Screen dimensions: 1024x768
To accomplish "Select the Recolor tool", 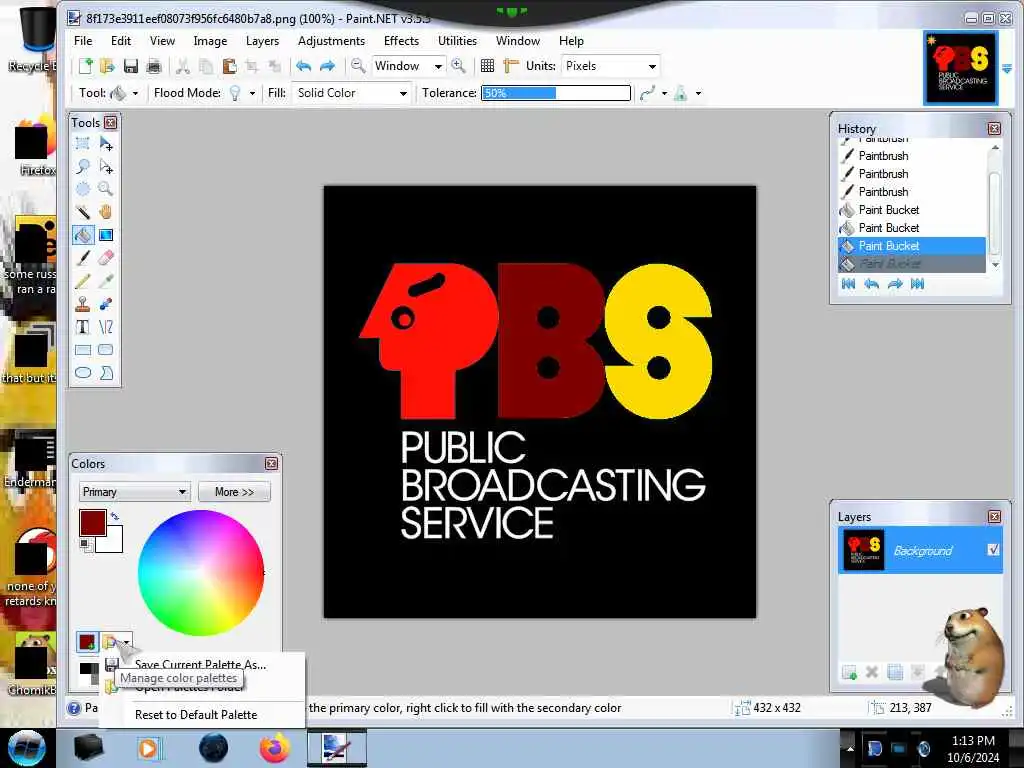I will point(106,304).
